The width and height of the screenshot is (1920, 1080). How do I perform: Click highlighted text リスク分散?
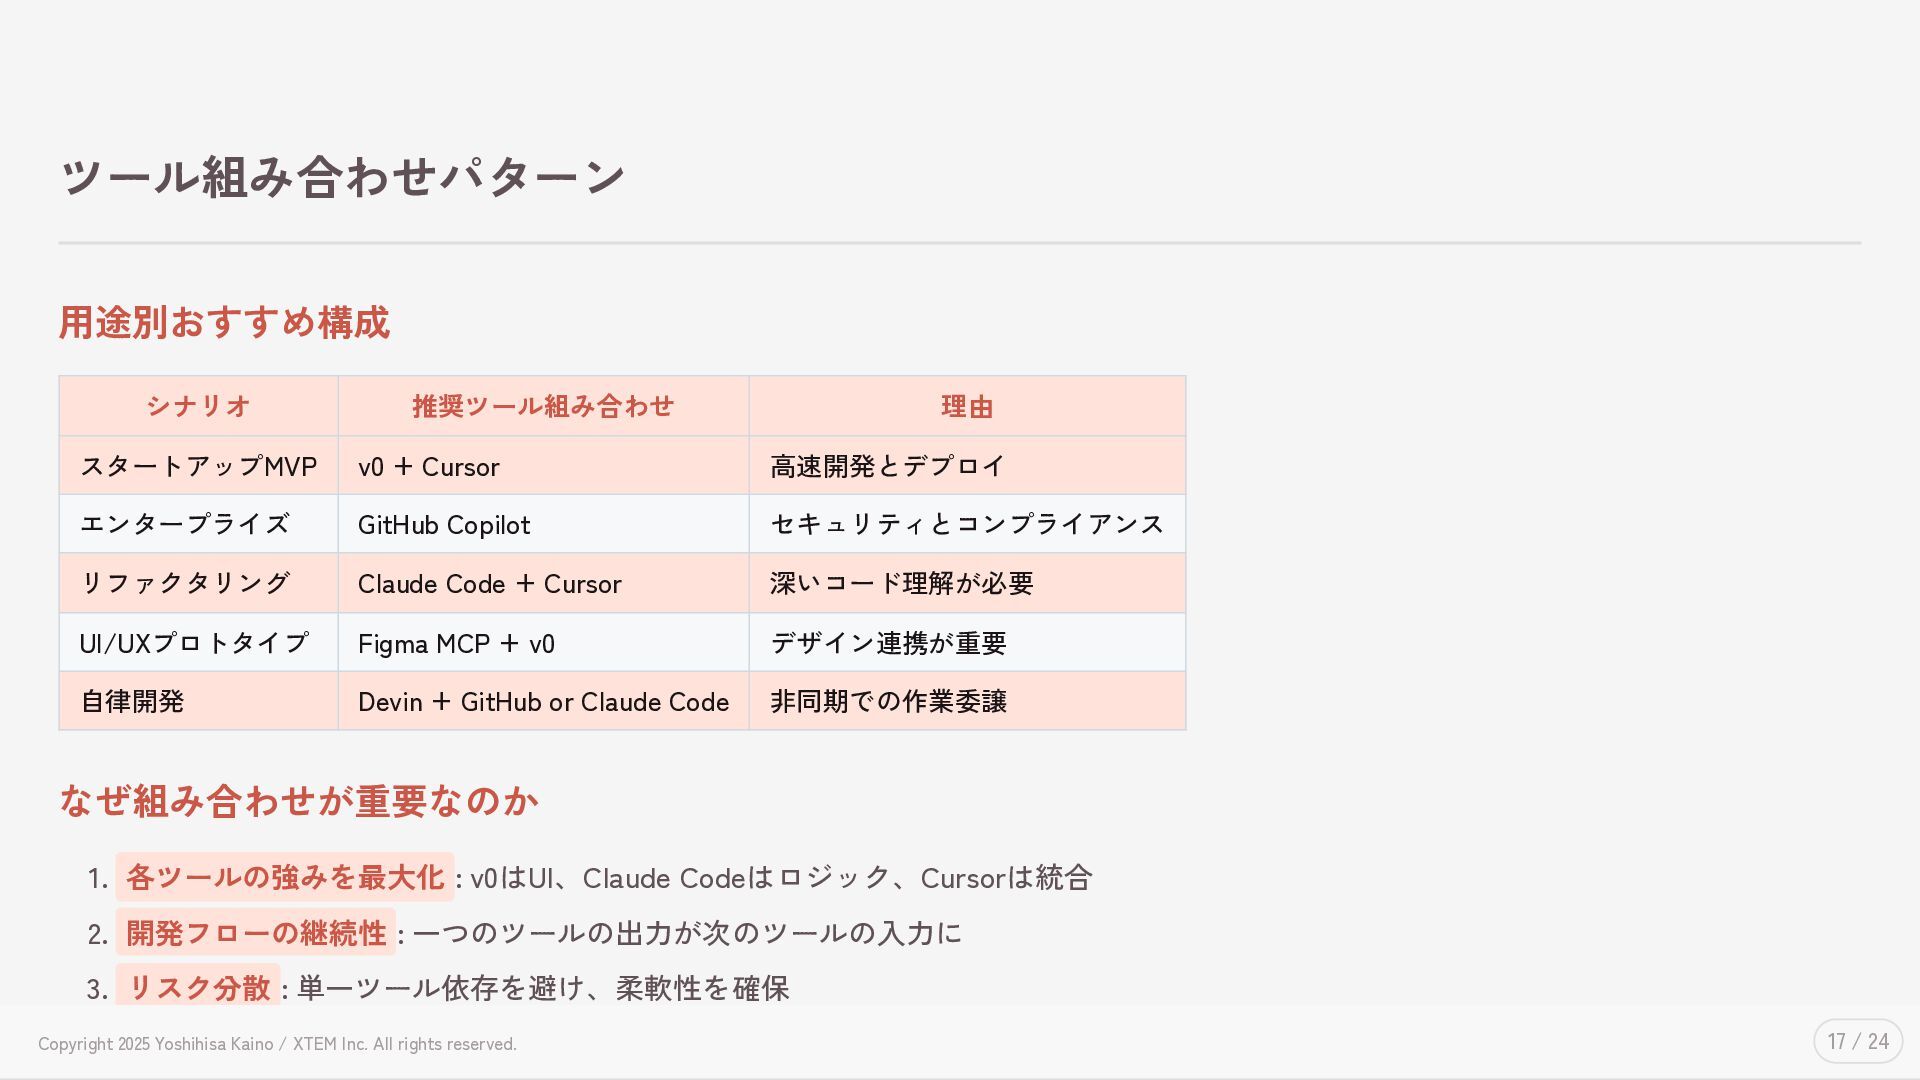[x=198, y=988]
